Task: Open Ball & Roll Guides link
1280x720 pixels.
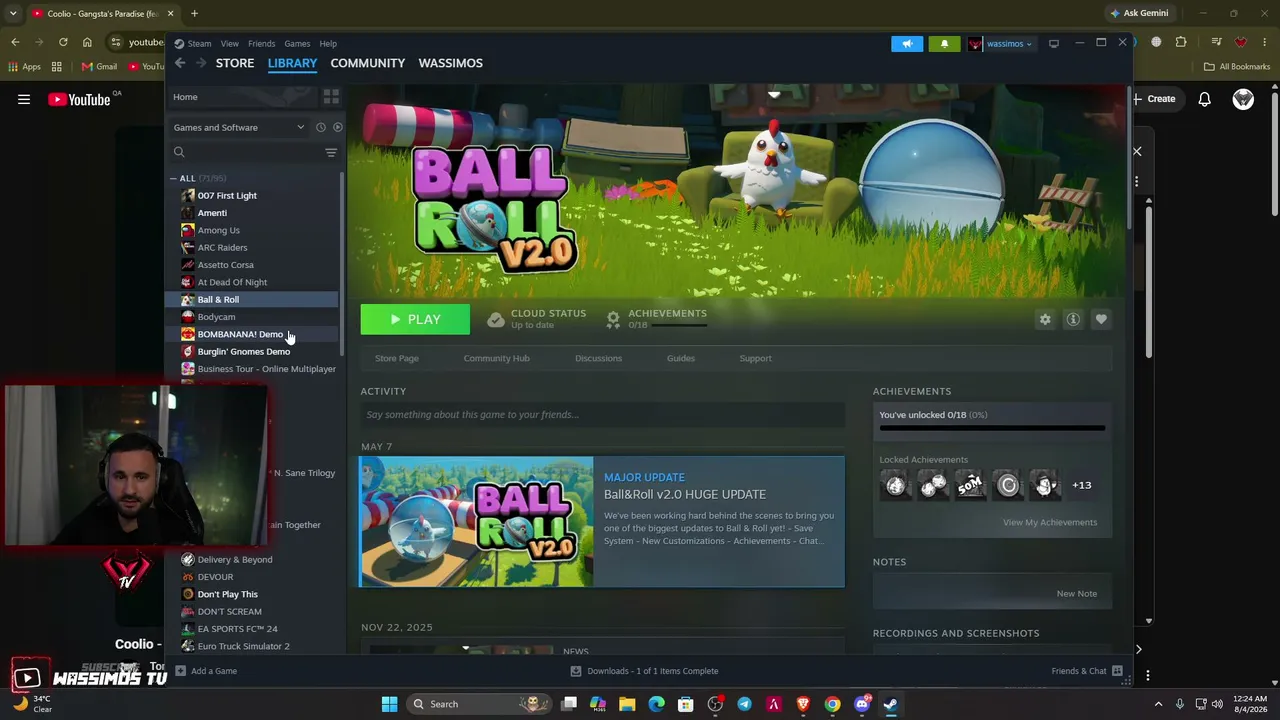Action: coord(680,358)
